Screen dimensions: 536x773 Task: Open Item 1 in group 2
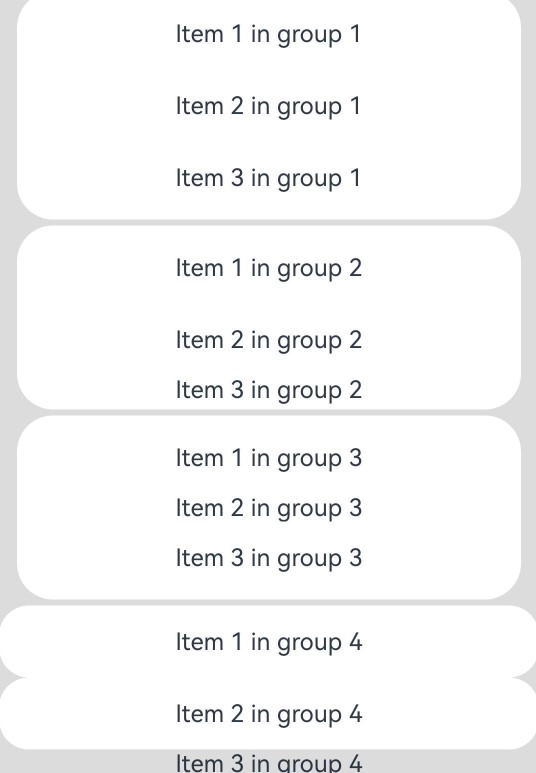coord(269,269)
